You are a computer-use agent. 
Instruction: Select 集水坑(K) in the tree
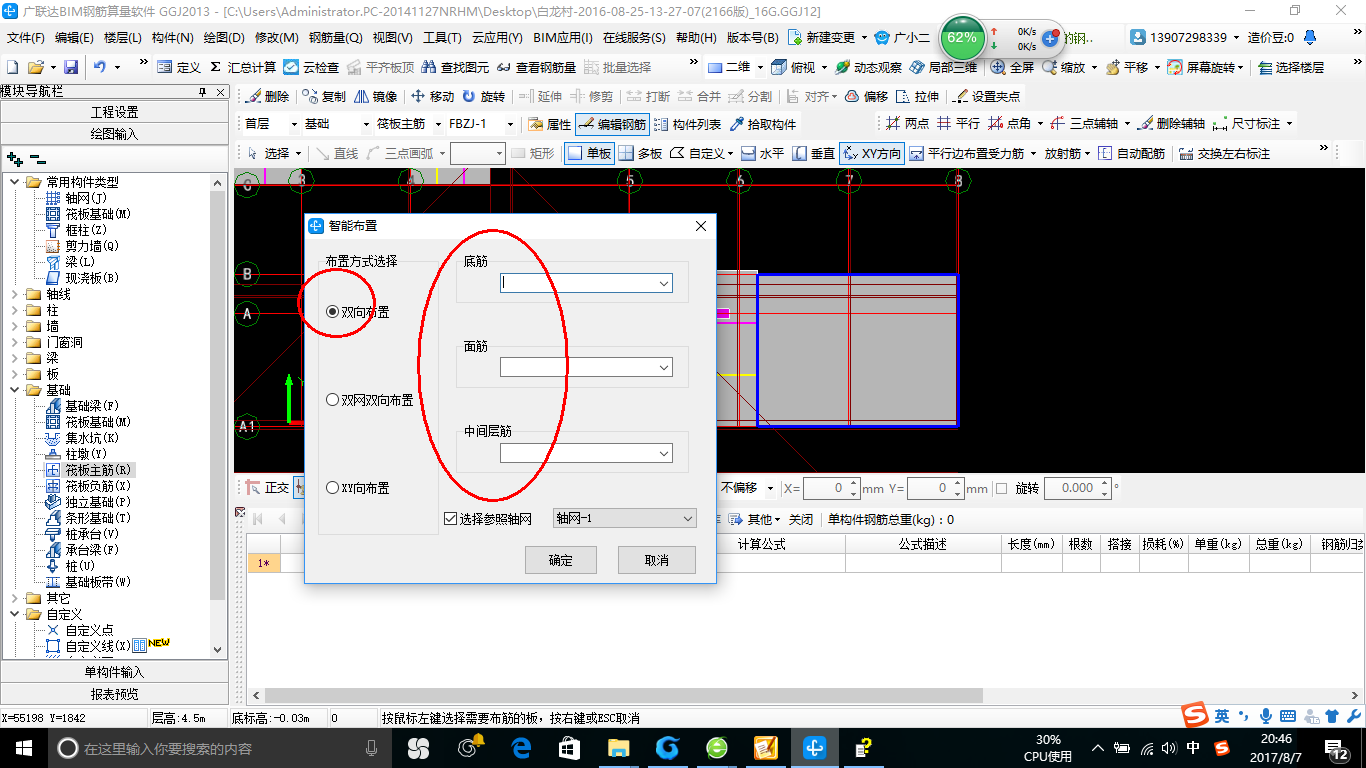(92, 438)
